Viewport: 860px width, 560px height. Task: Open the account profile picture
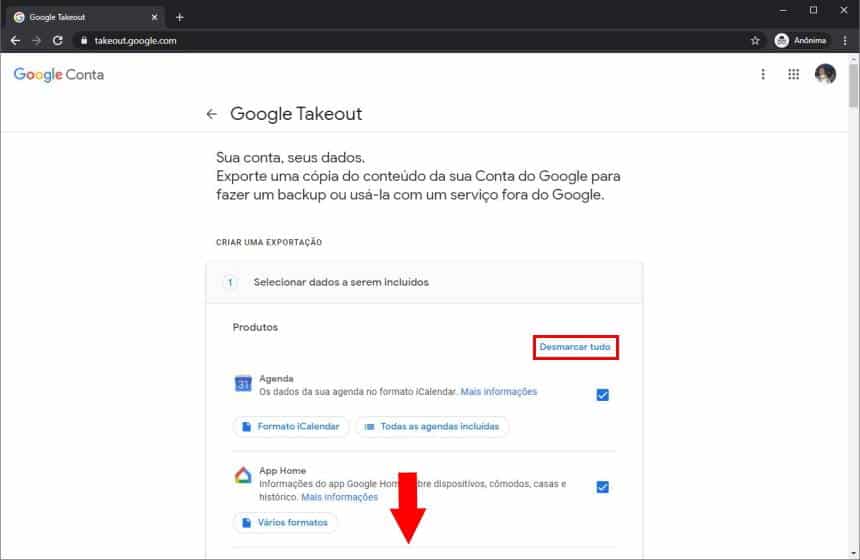[825, 74]
